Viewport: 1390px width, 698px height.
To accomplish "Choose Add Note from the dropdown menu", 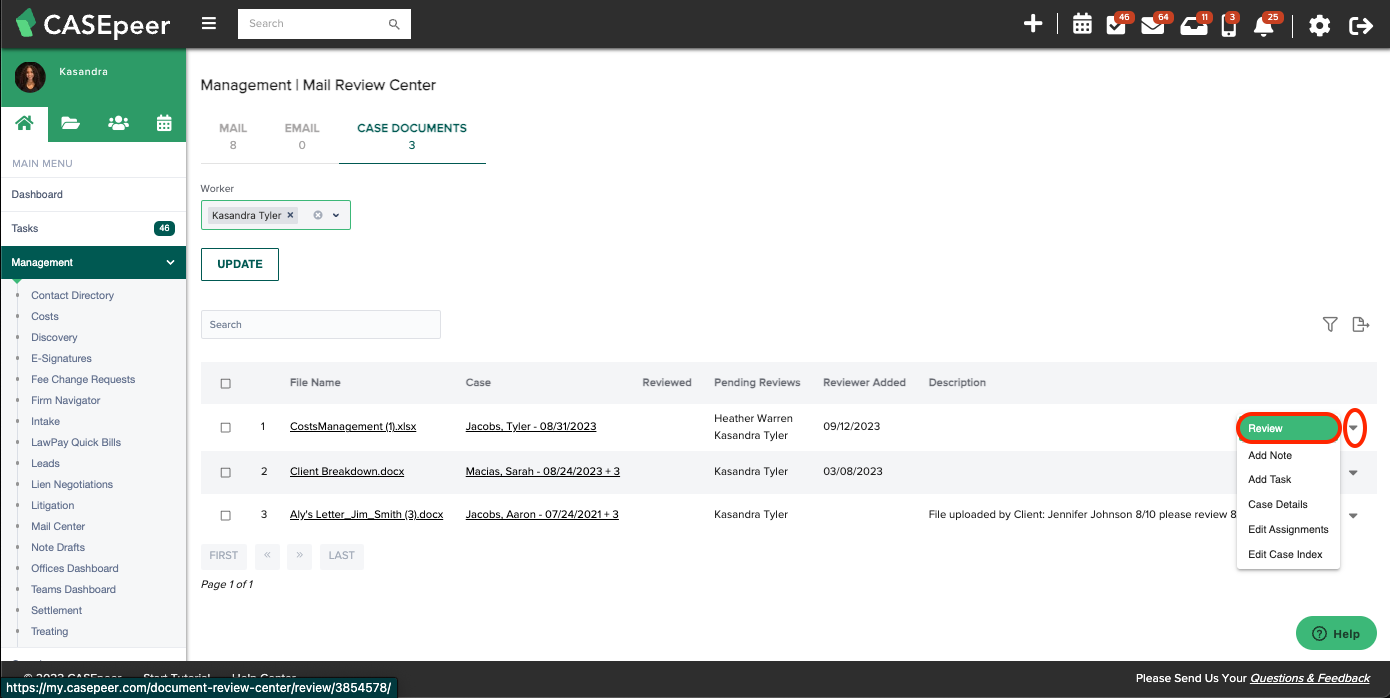I will tap(1288, 455).
